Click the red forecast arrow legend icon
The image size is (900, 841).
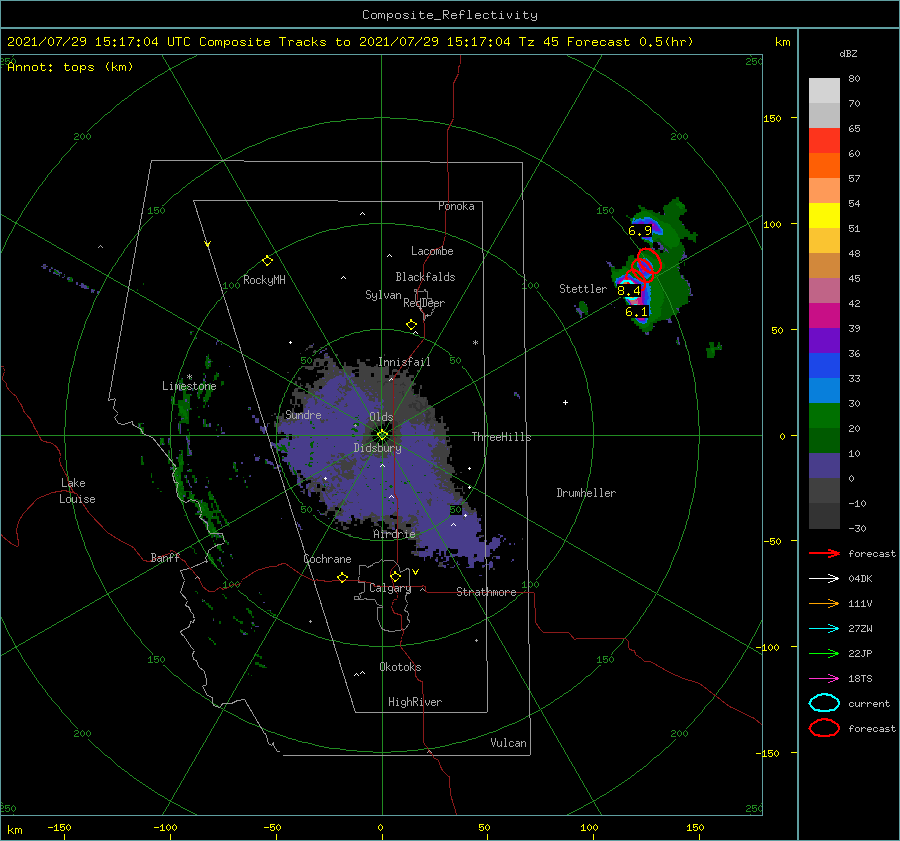(824, 553)
